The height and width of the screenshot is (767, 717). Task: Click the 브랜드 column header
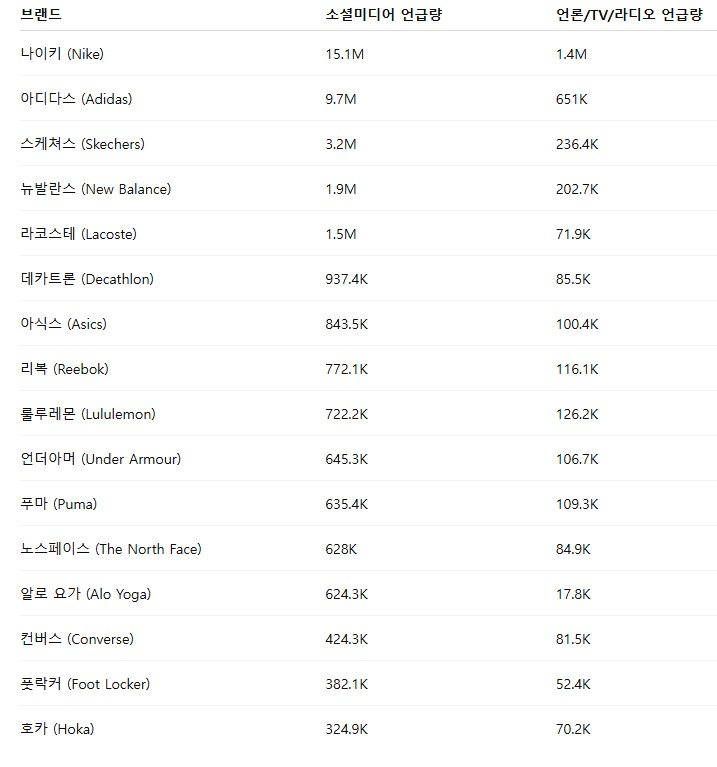pos(41,14)
